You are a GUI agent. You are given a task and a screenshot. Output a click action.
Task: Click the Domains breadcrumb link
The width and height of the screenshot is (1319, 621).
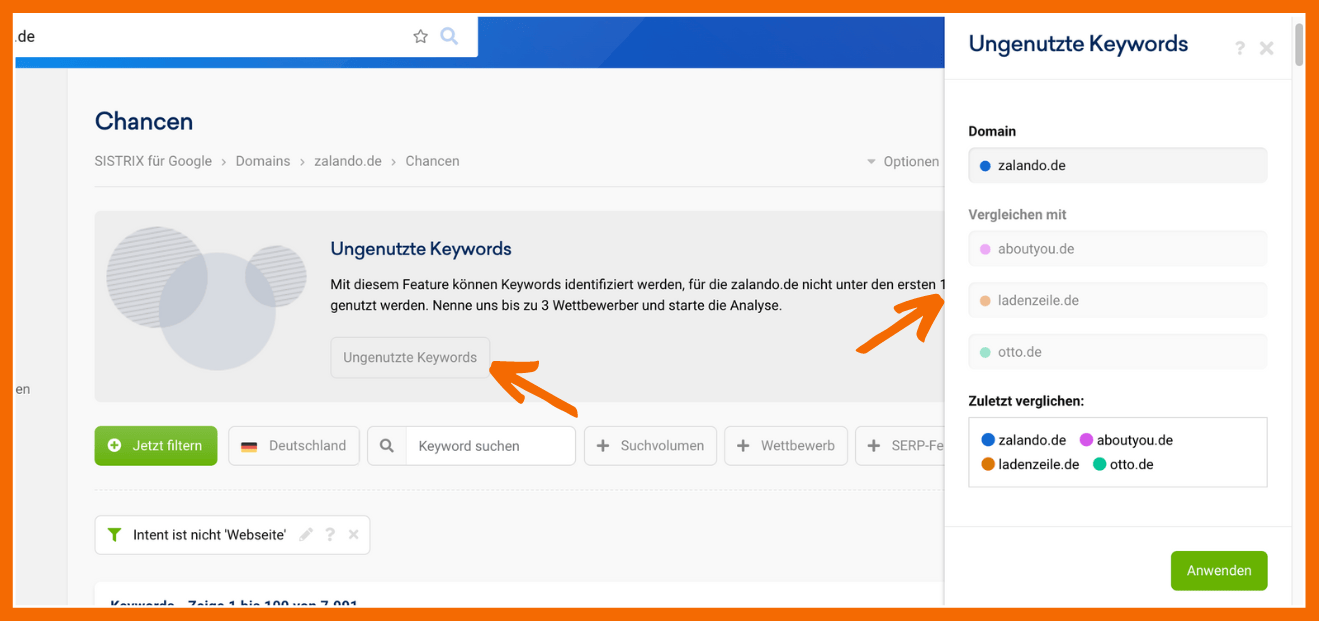pos(263,161)
